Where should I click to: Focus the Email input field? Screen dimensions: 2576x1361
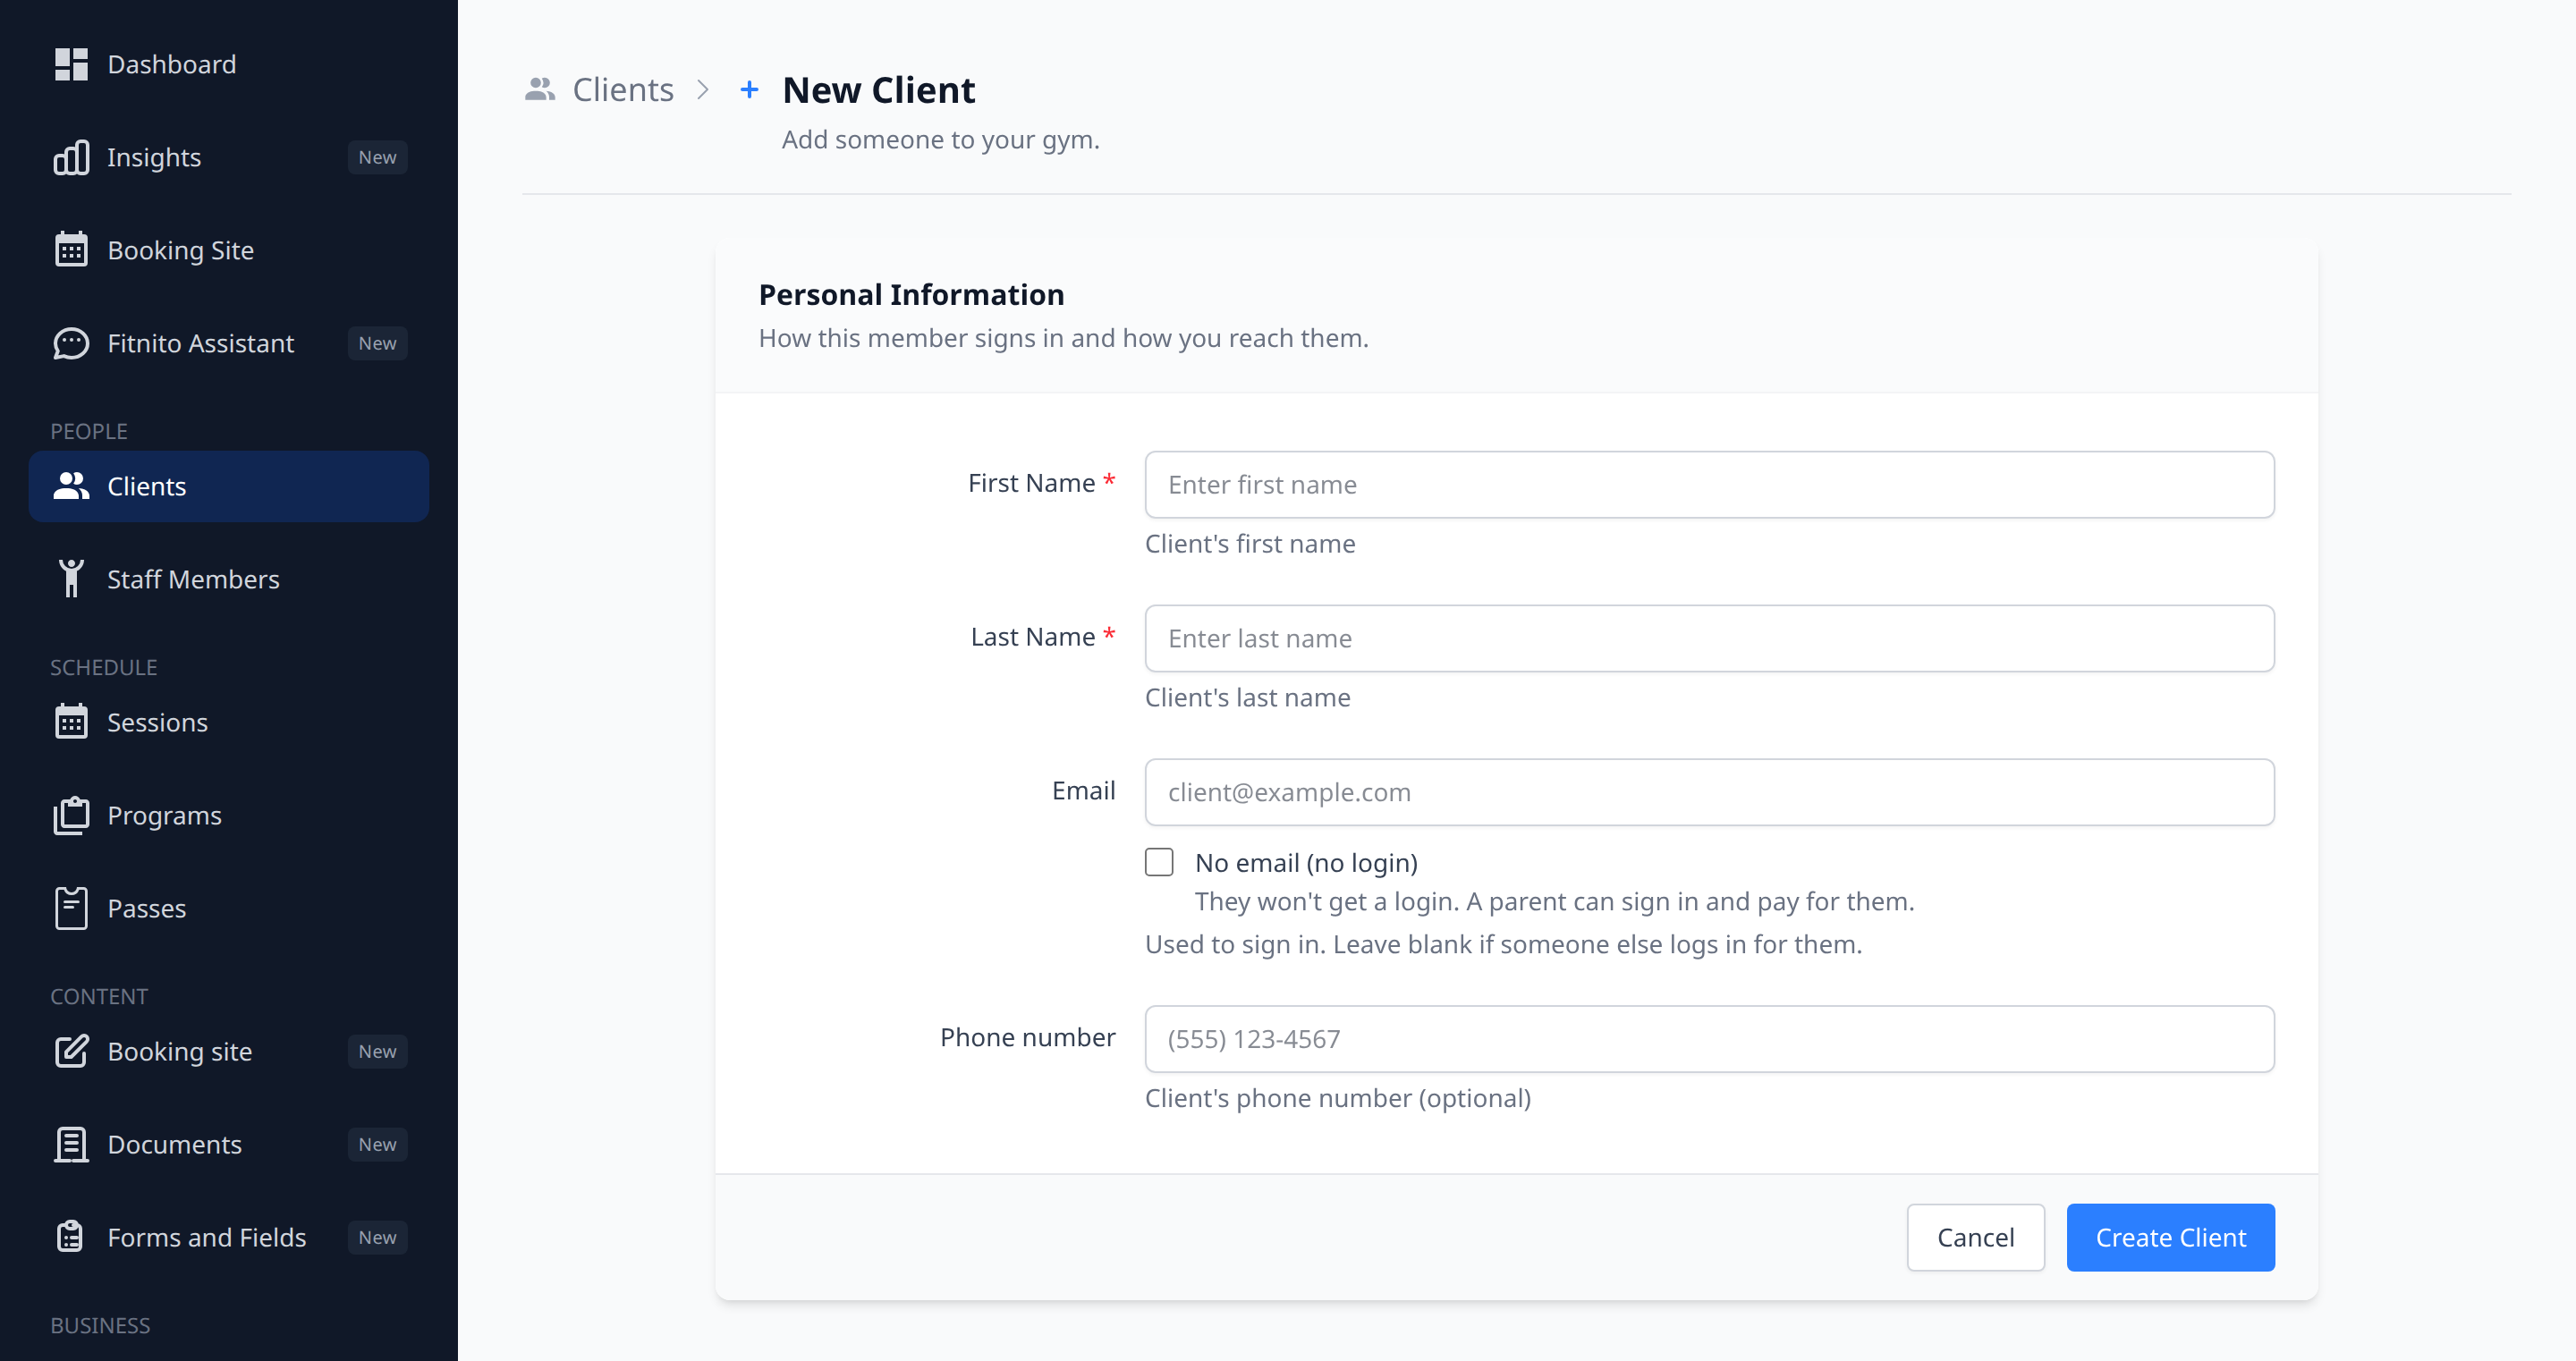point(1709,792)
